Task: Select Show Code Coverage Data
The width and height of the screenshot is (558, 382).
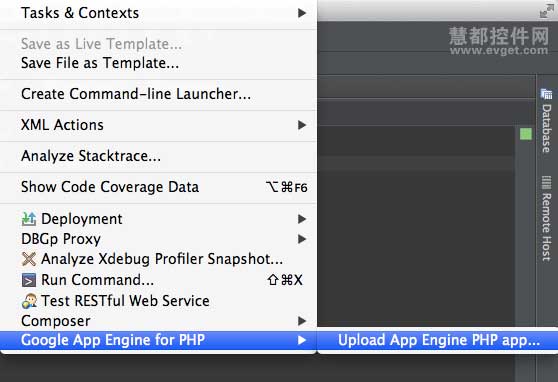Action: (158, 187)
